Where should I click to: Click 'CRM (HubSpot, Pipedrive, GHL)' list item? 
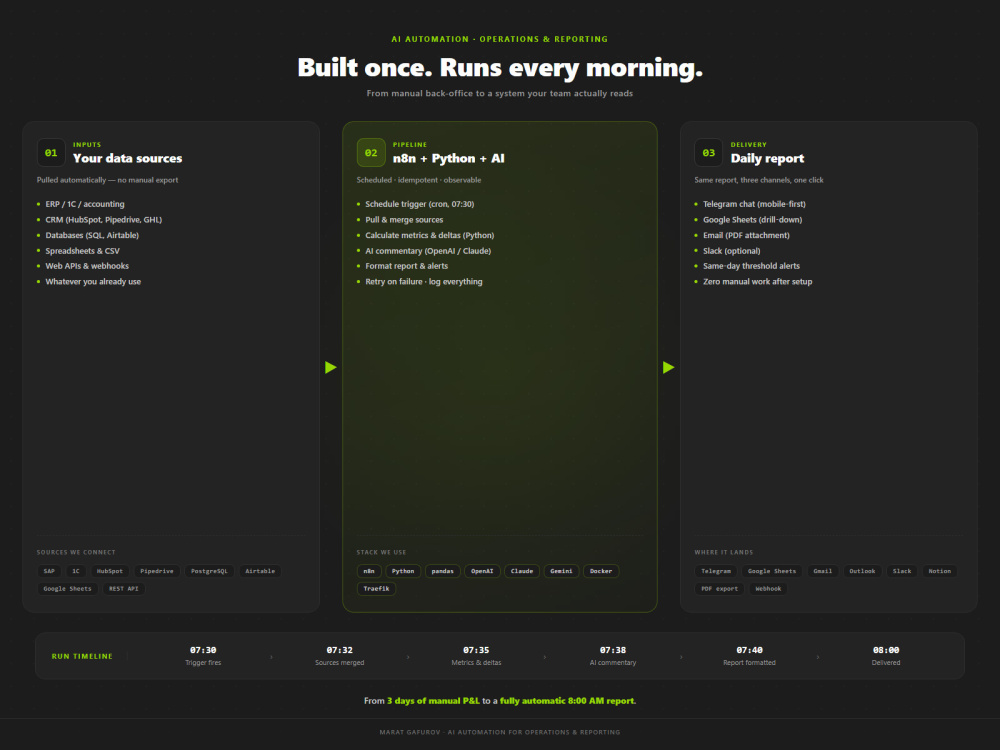(x=103, y=219)
